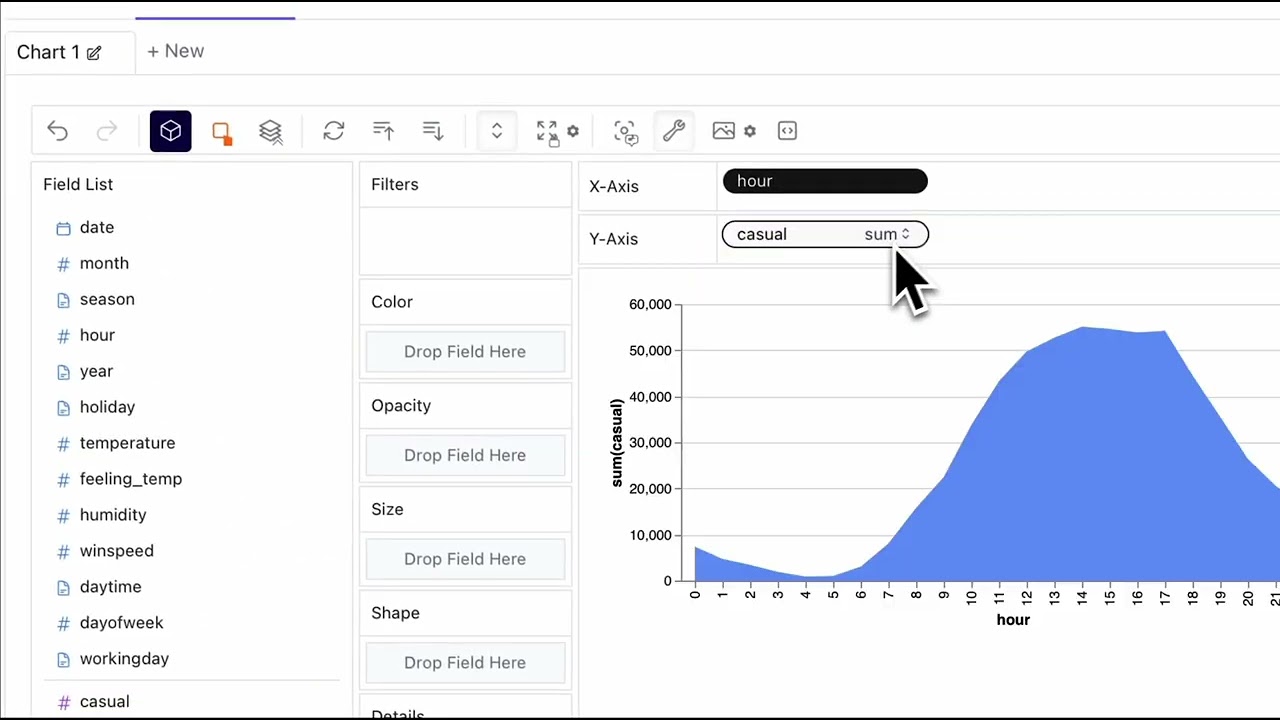Open export image settings gear

point(750,131)
